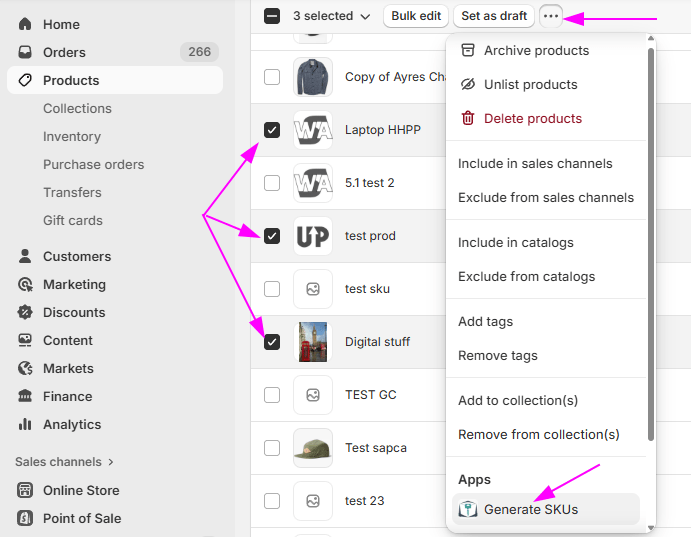Toggle the three-dot more actions menu
This screenshot has width=691, height=537.
(x=551, y=16)
